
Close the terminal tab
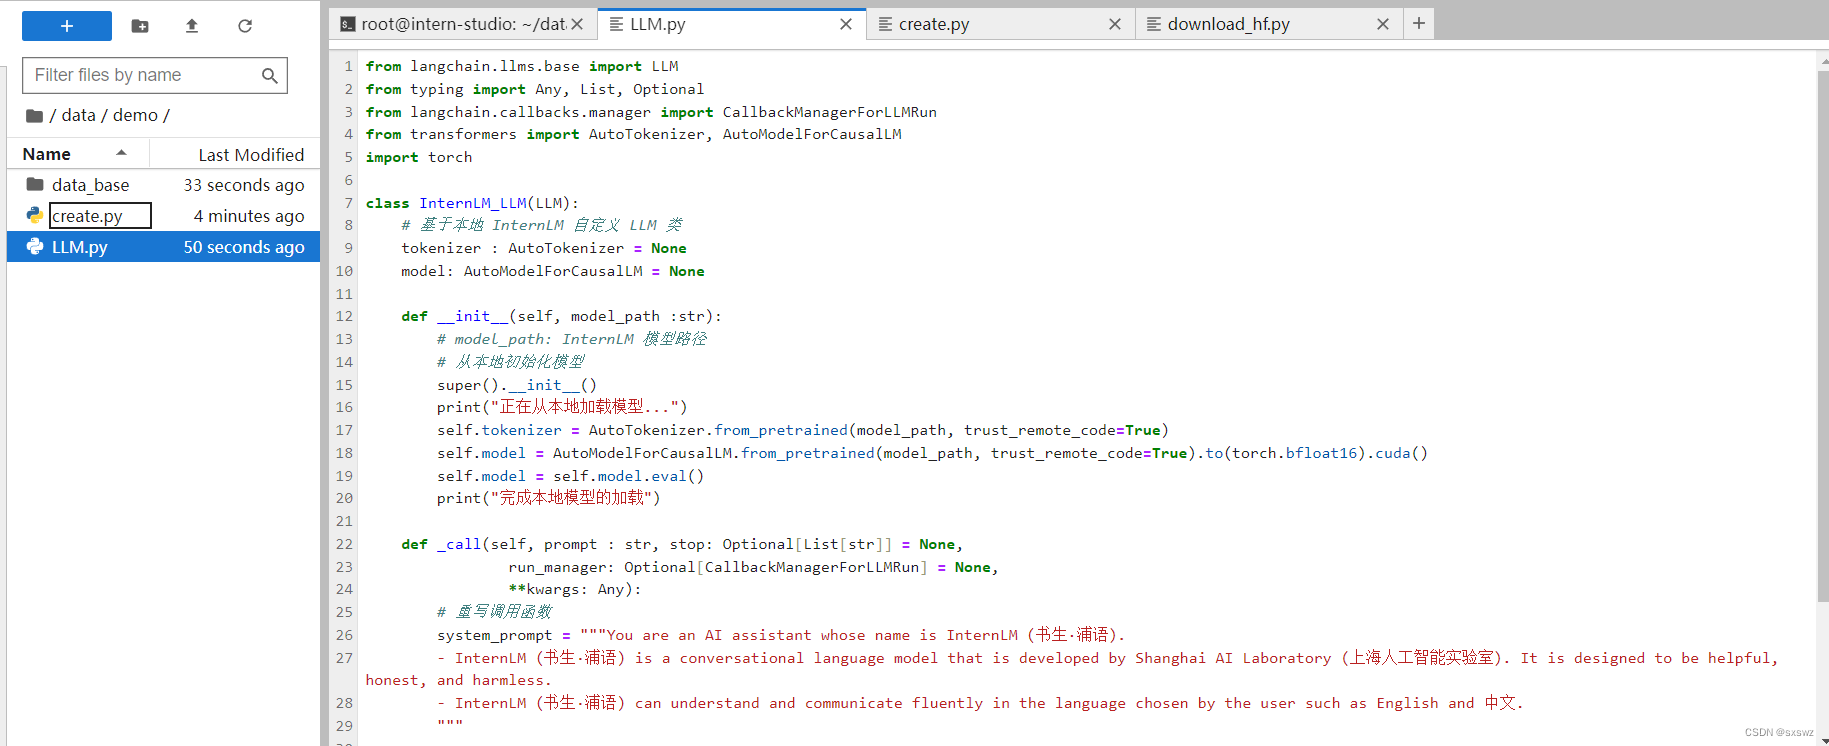(577, 24)
